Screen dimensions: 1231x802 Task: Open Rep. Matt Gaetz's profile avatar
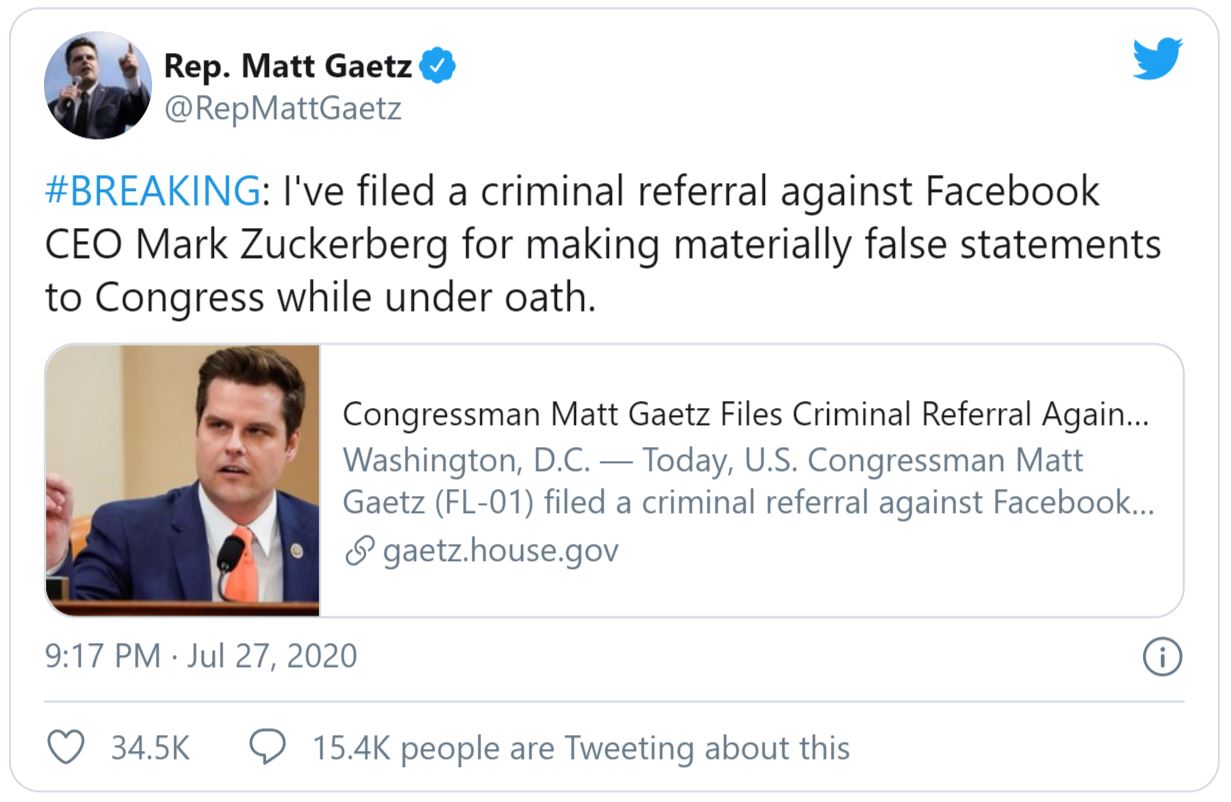[x=98, y=85]
